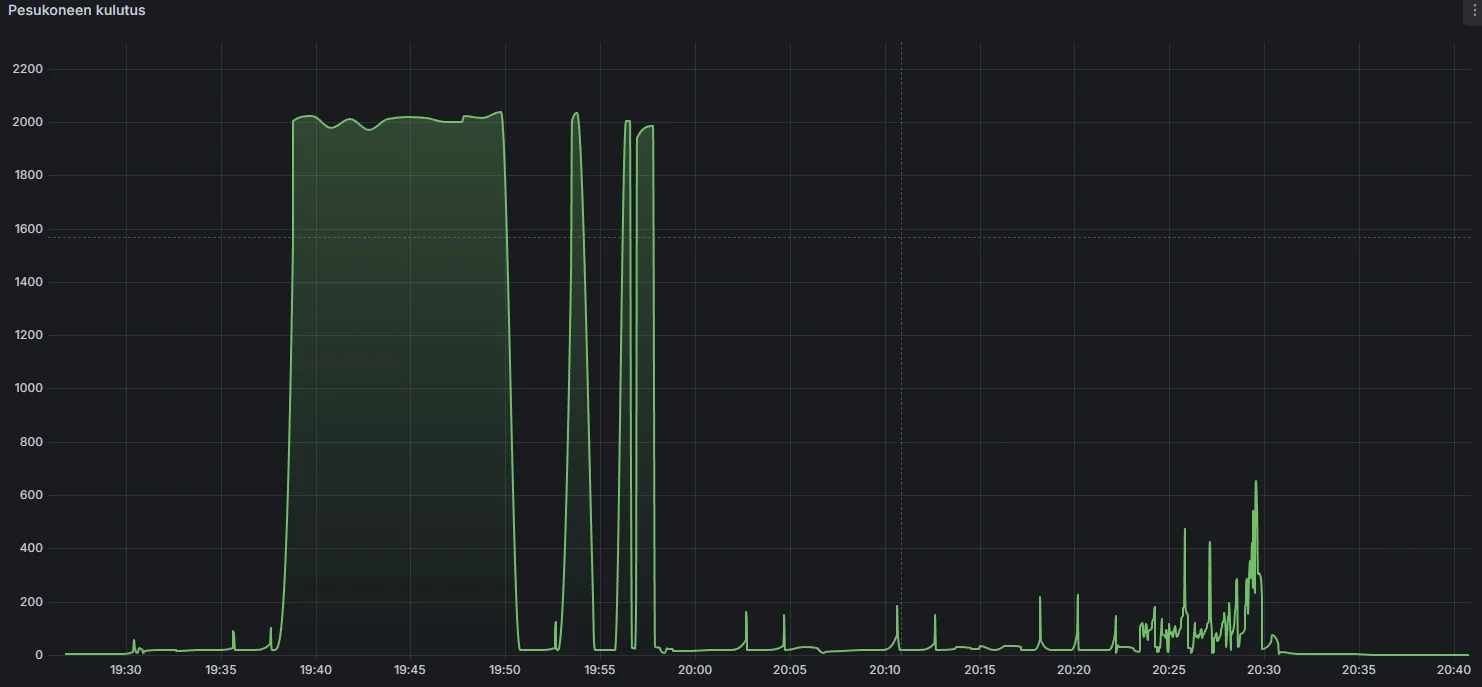Click the spike at 20:20 near 200
This screenshot has width=1482, height=687.
click(x=1077, y=597)
